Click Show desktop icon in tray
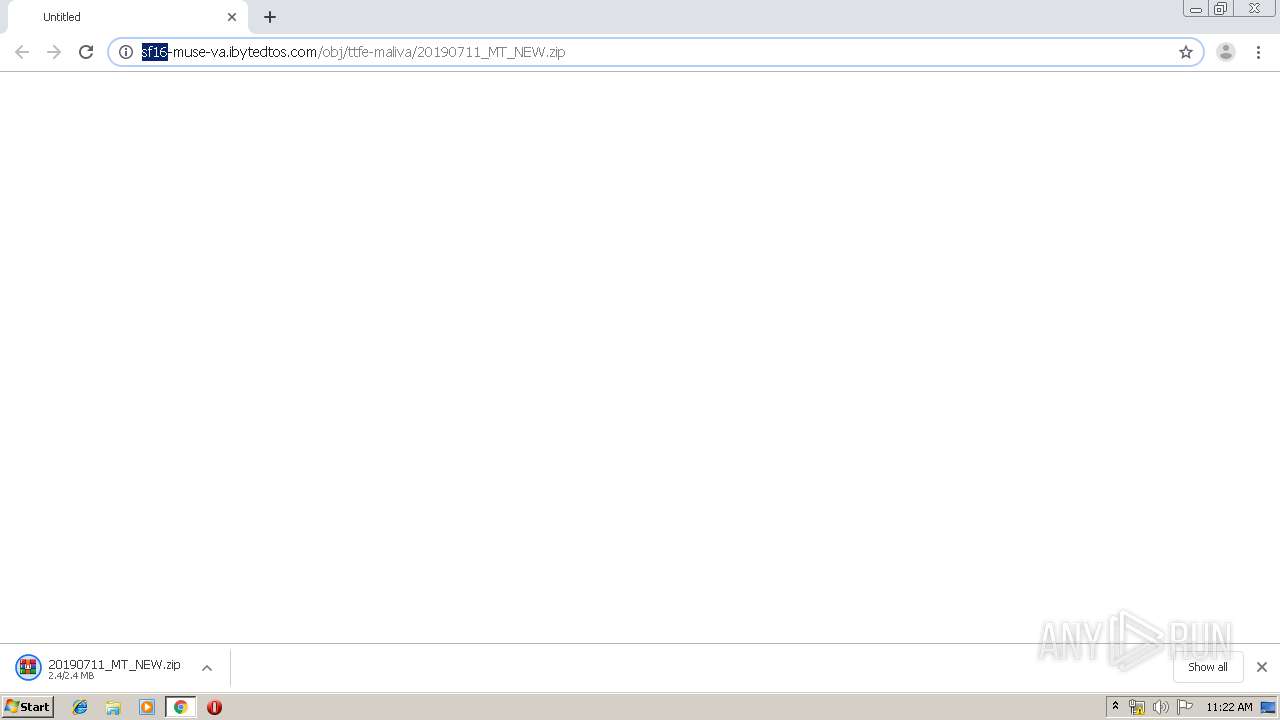This screenshot has height=720, width=1280. [x=1269, y=707]
